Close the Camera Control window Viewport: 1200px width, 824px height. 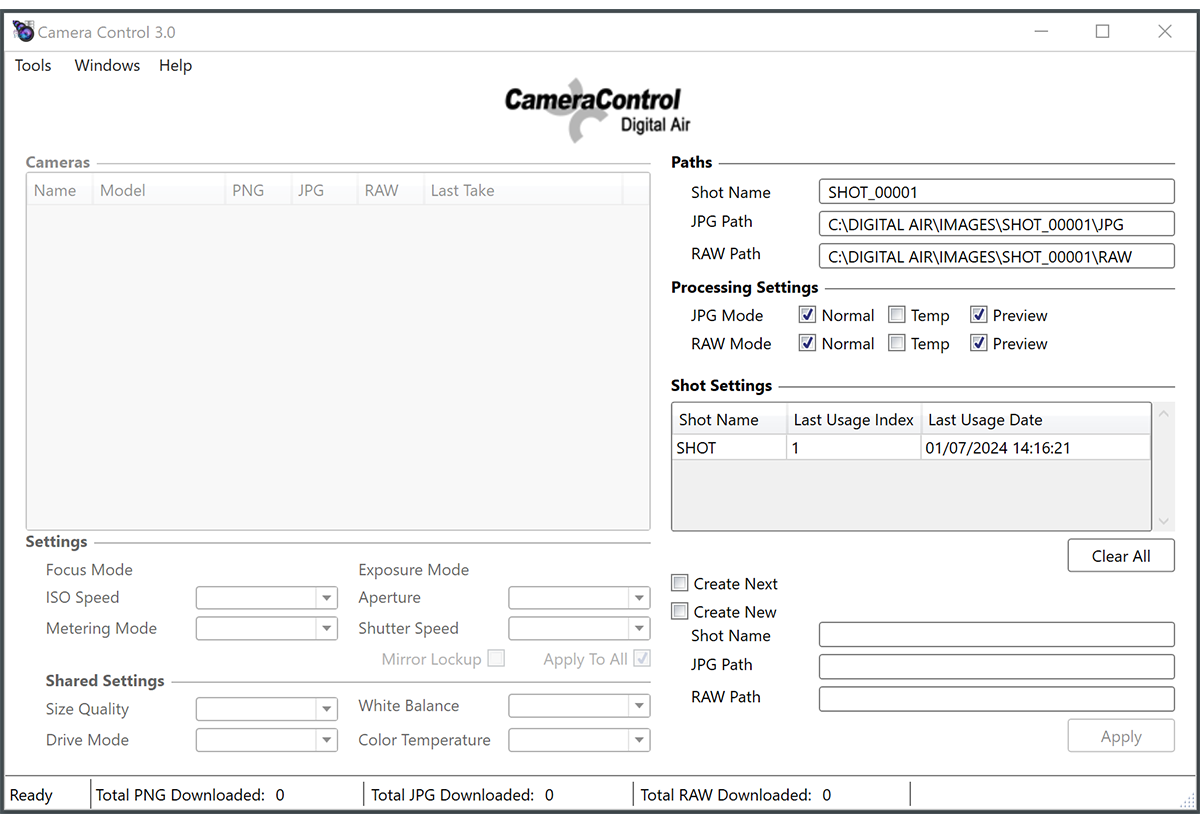[1165, 31]
